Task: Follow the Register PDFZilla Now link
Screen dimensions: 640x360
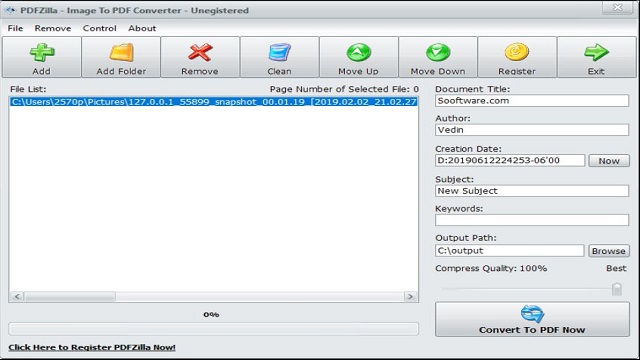Action: [x=92, y=347]
